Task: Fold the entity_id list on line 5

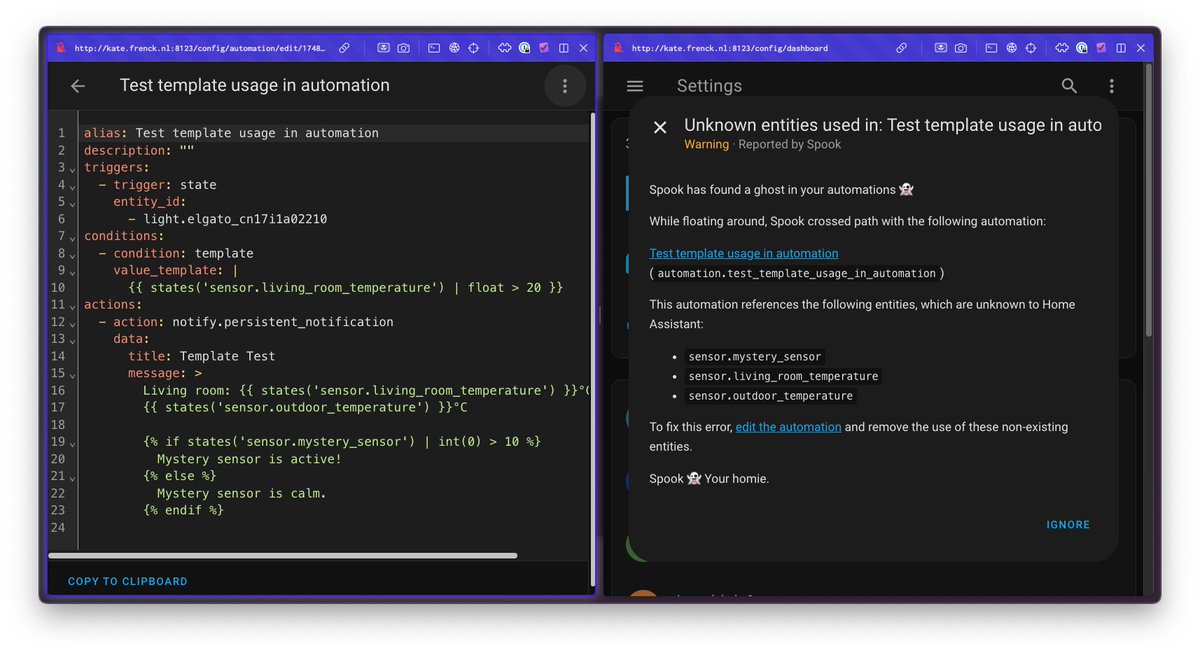Action: [x=72, y=203]
